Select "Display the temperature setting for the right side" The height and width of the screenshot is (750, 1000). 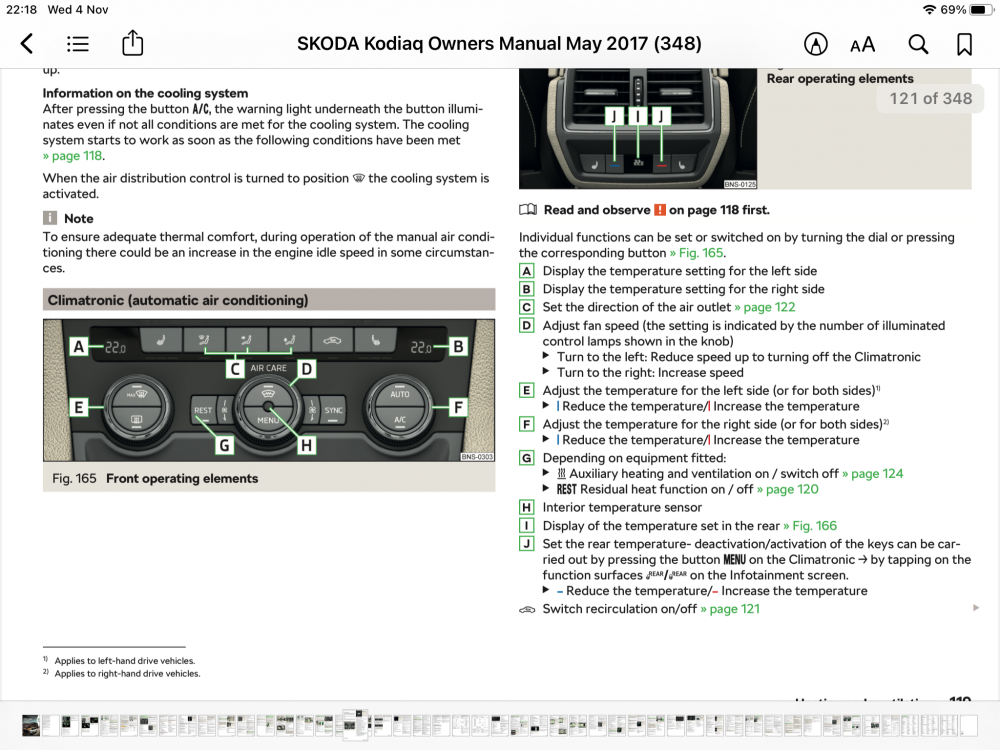point(683,289)
